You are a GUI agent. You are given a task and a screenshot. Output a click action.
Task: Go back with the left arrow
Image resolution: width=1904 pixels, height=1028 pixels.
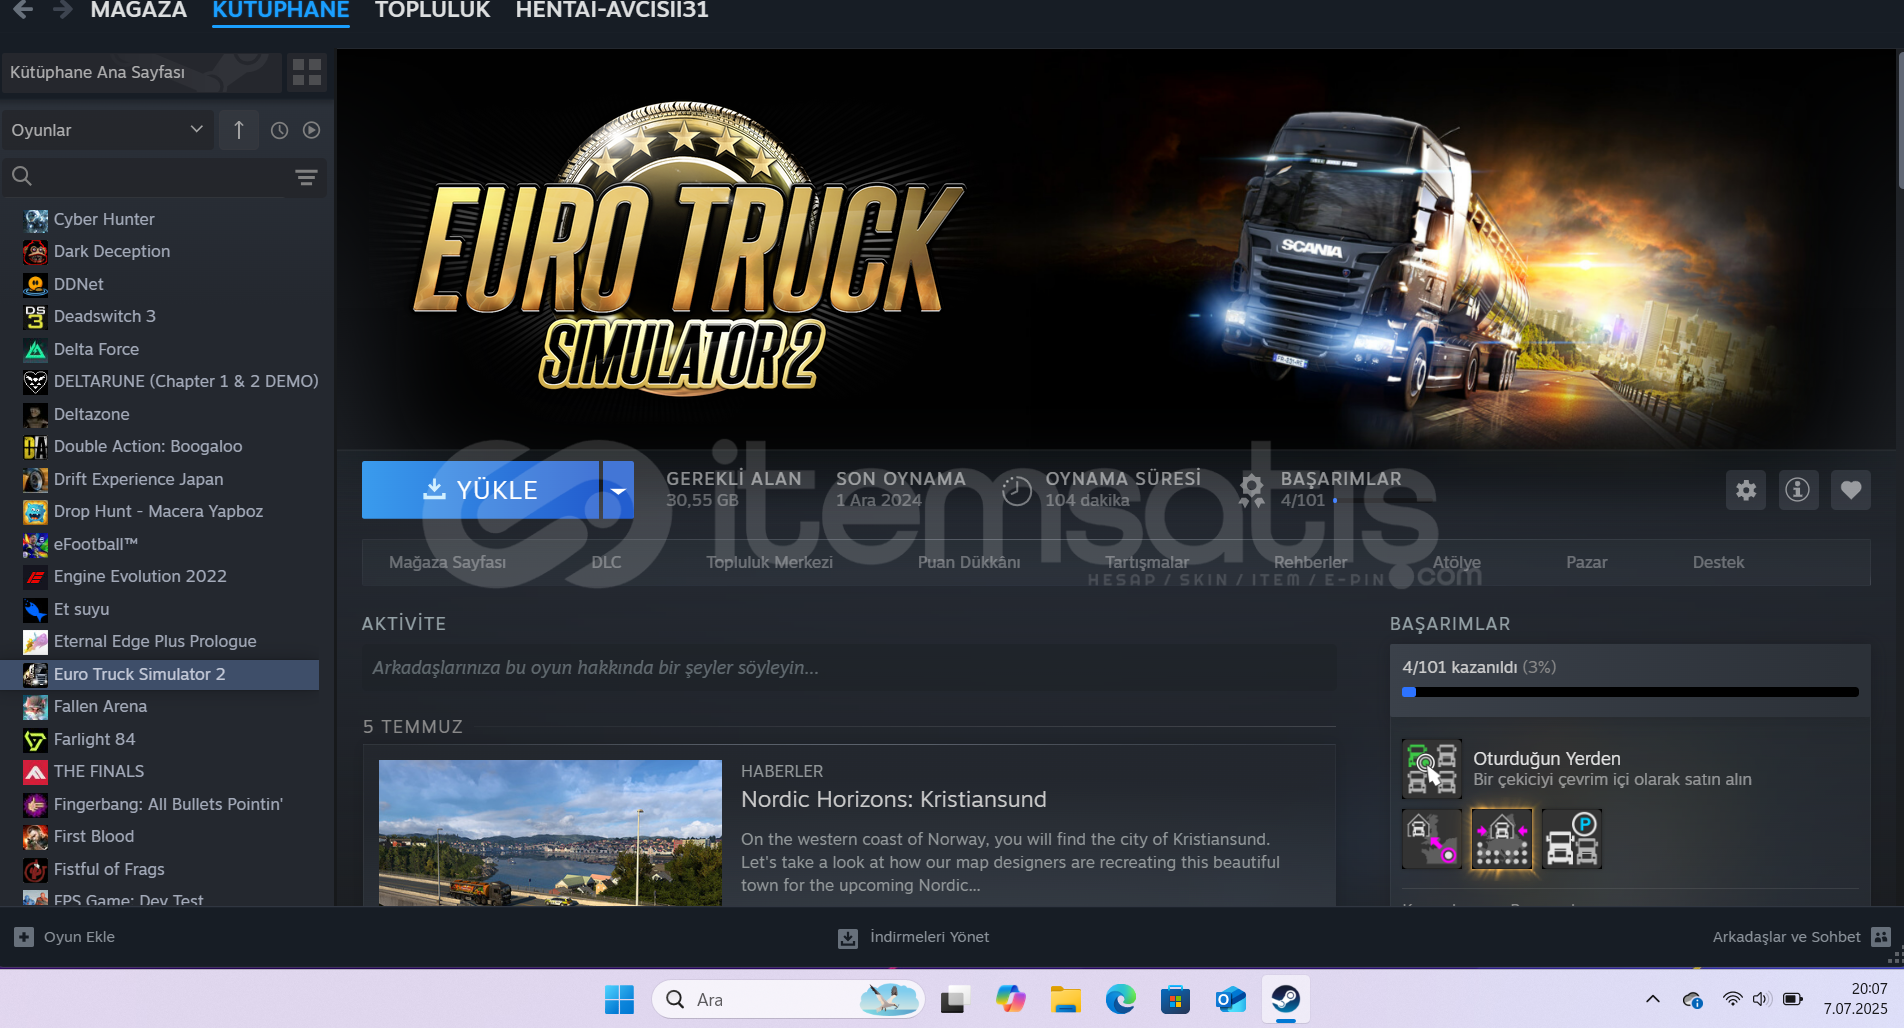[x=22, y=9]
